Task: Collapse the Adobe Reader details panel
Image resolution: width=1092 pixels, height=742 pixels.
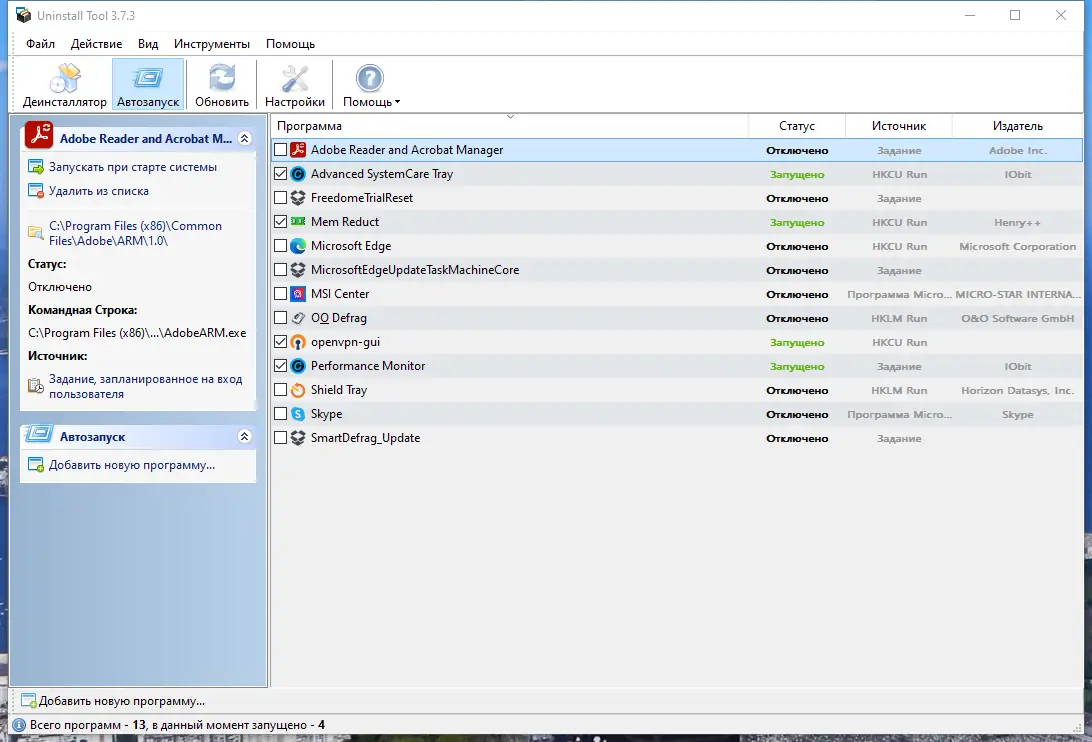Action: (244, 139)
